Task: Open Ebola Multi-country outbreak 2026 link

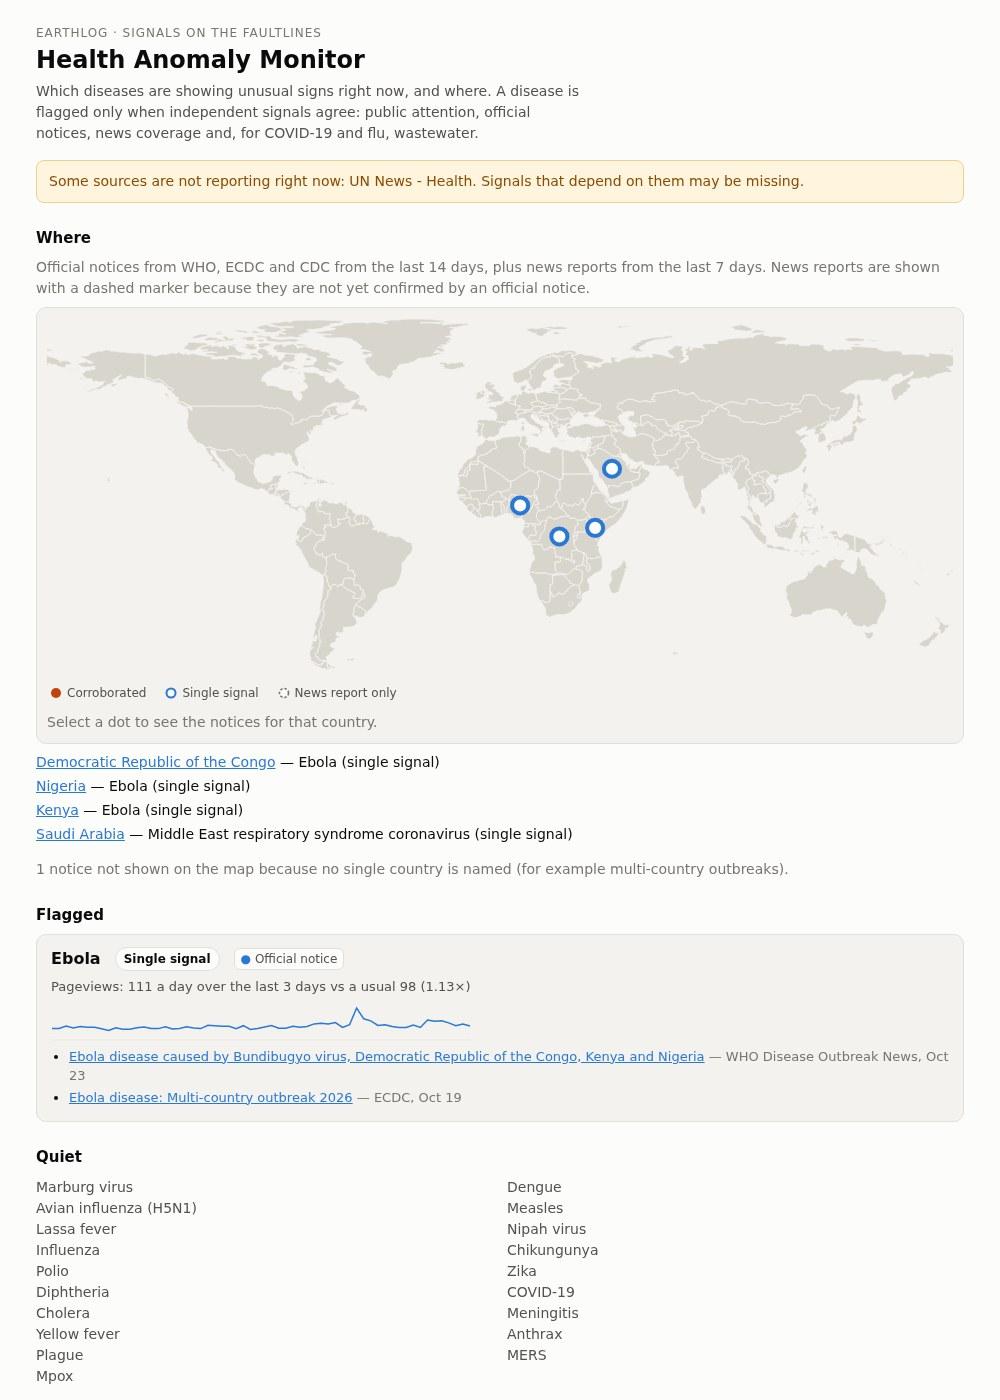Action: click(210, 1097)
